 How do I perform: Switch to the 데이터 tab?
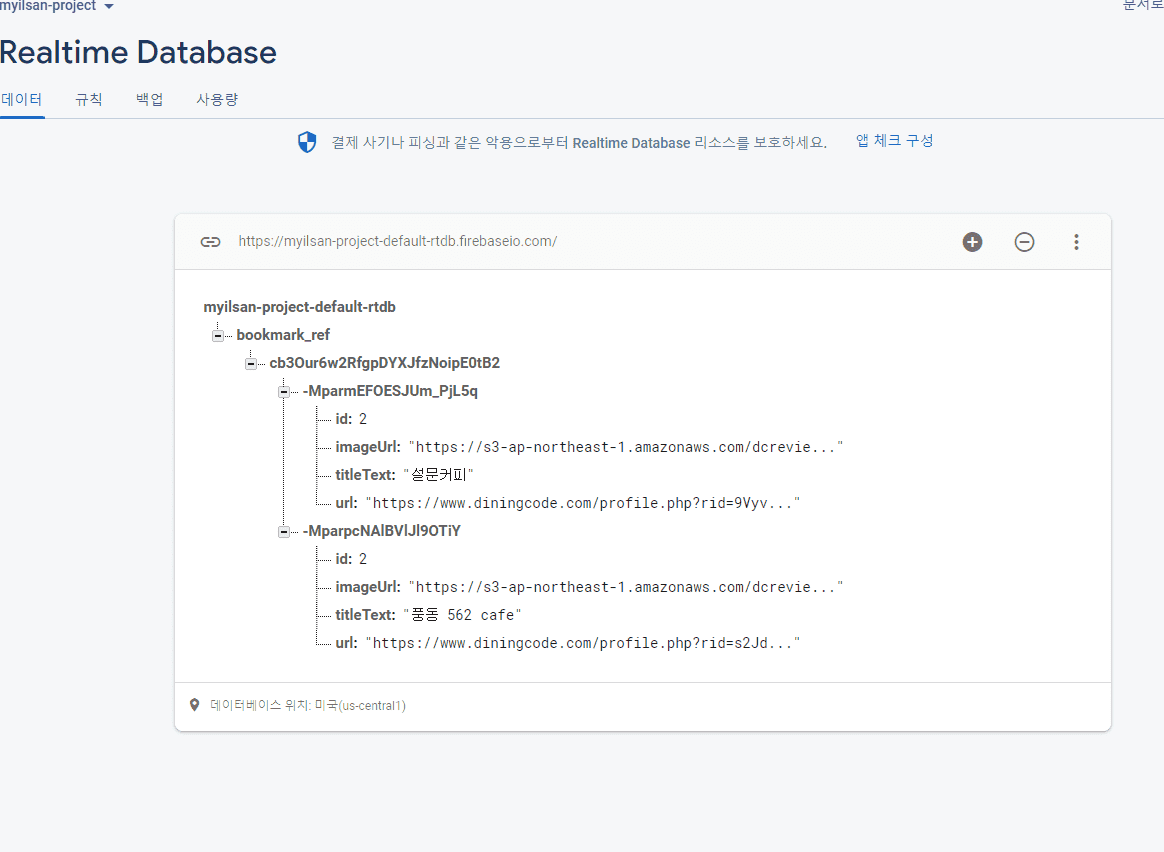[x=22, y=99]
